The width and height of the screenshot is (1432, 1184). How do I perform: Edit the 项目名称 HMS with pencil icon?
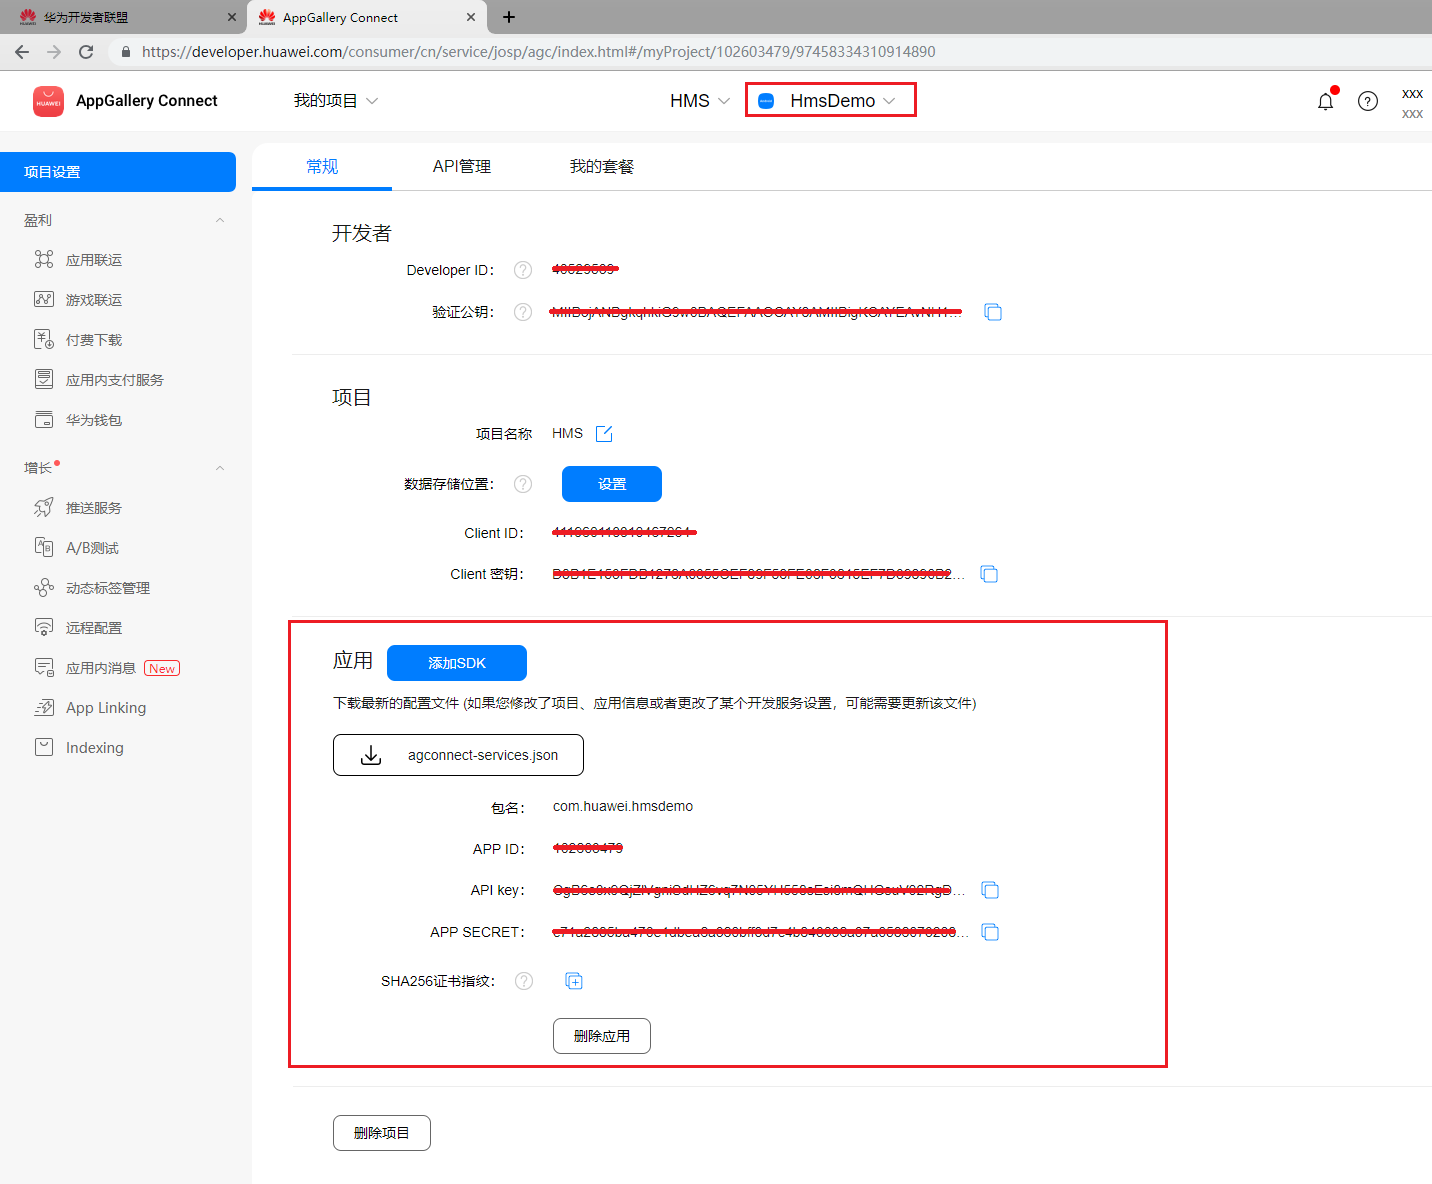[x=604, y=433]
